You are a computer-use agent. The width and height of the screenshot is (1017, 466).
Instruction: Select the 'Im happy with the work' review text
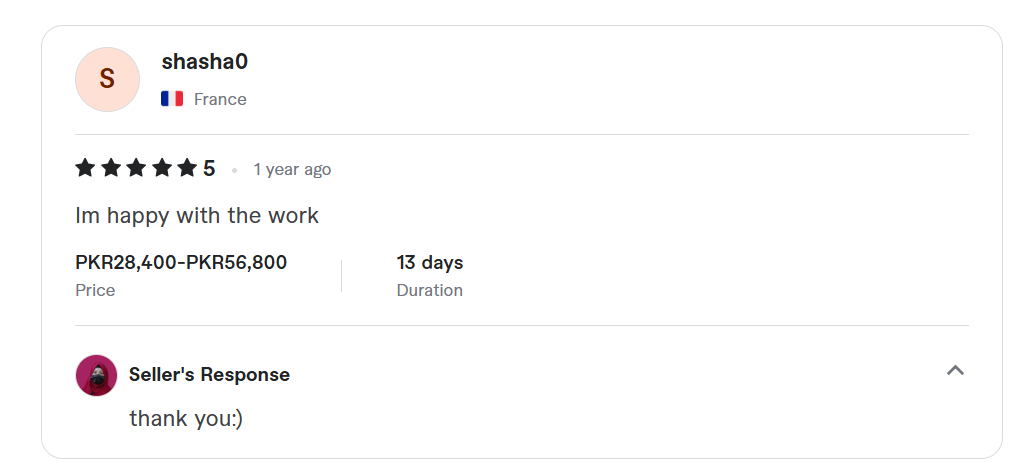(197, 215)
